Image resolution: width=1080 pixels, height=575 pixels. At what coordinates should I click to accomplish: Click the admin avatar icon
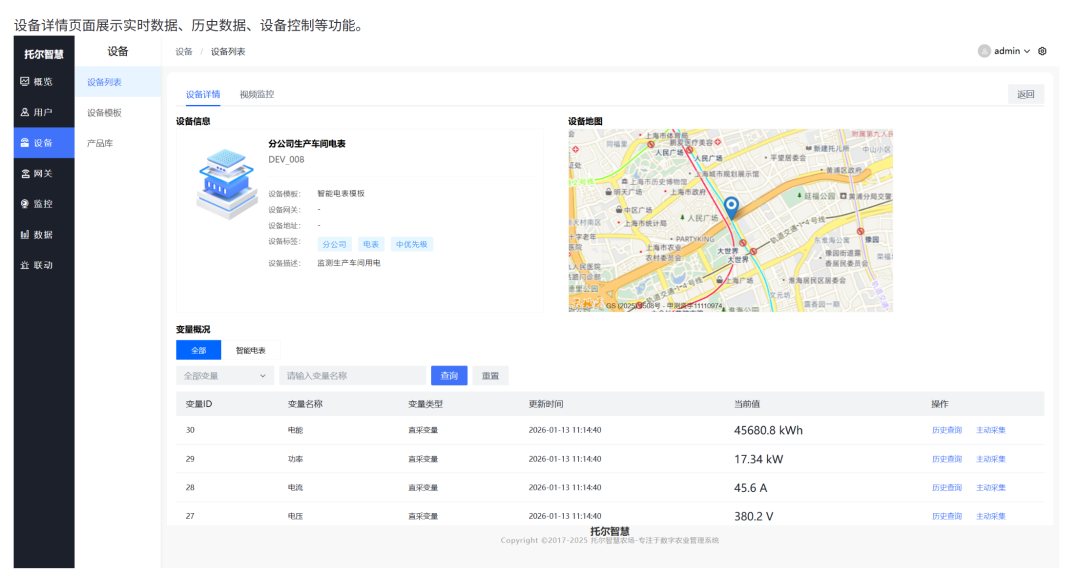[984, 51]
